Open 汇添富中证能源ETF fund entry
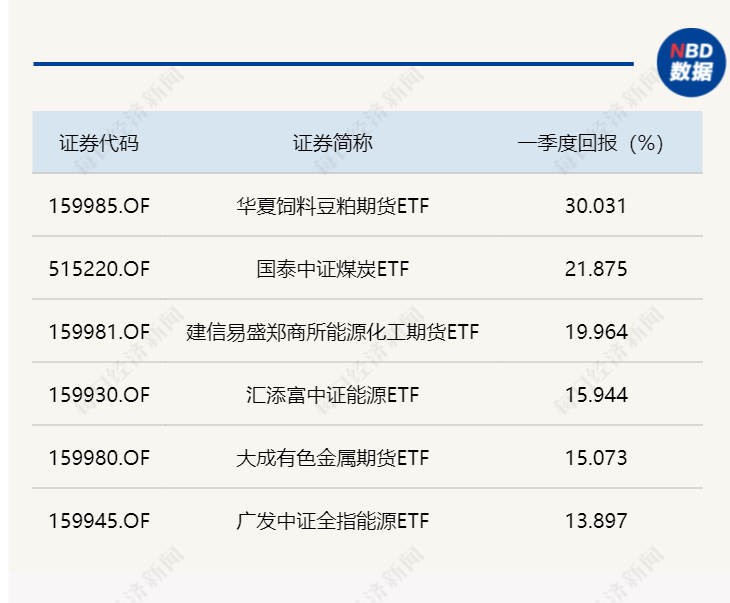The height and width of the screenshot is (603, 730). pyautogui.click(x=332, y=395)
